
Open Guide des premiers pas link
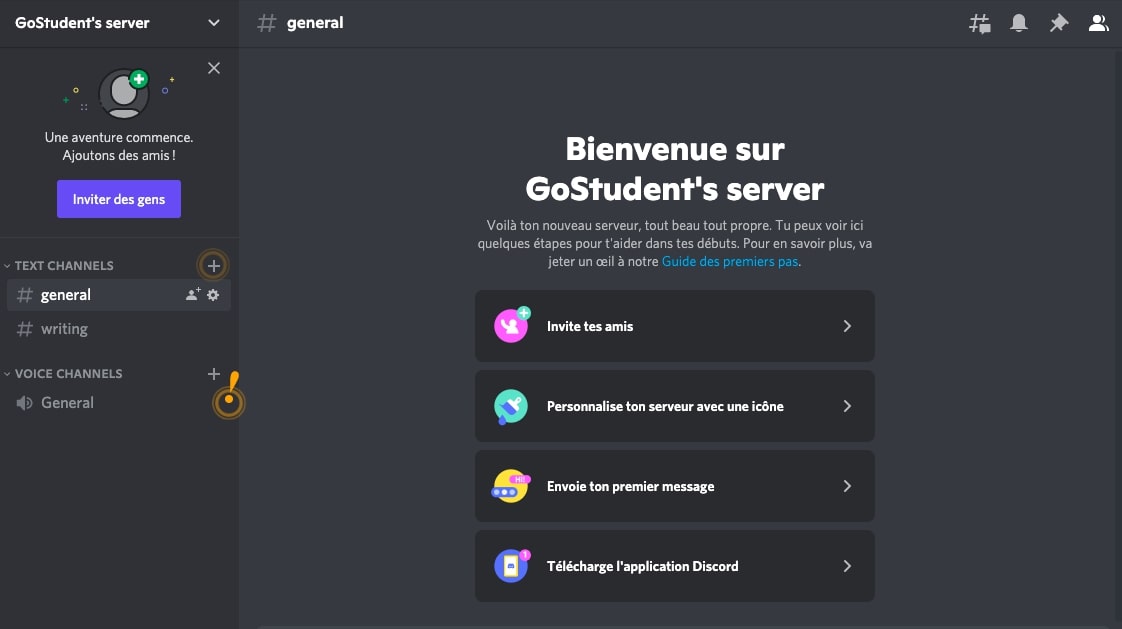pyautogui.click(x=729, y=261)
